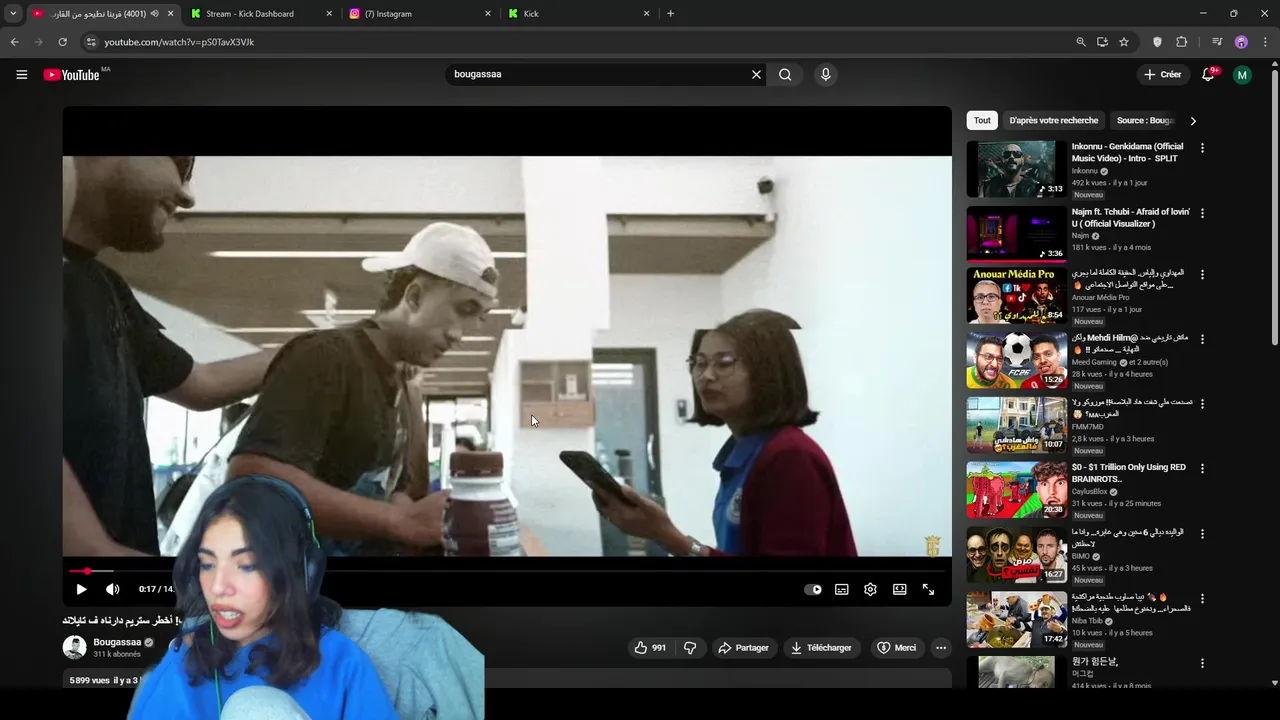Clear the bougassaa search text
The width and height of the screenshot is (1280, 720).
coord(756,74)
